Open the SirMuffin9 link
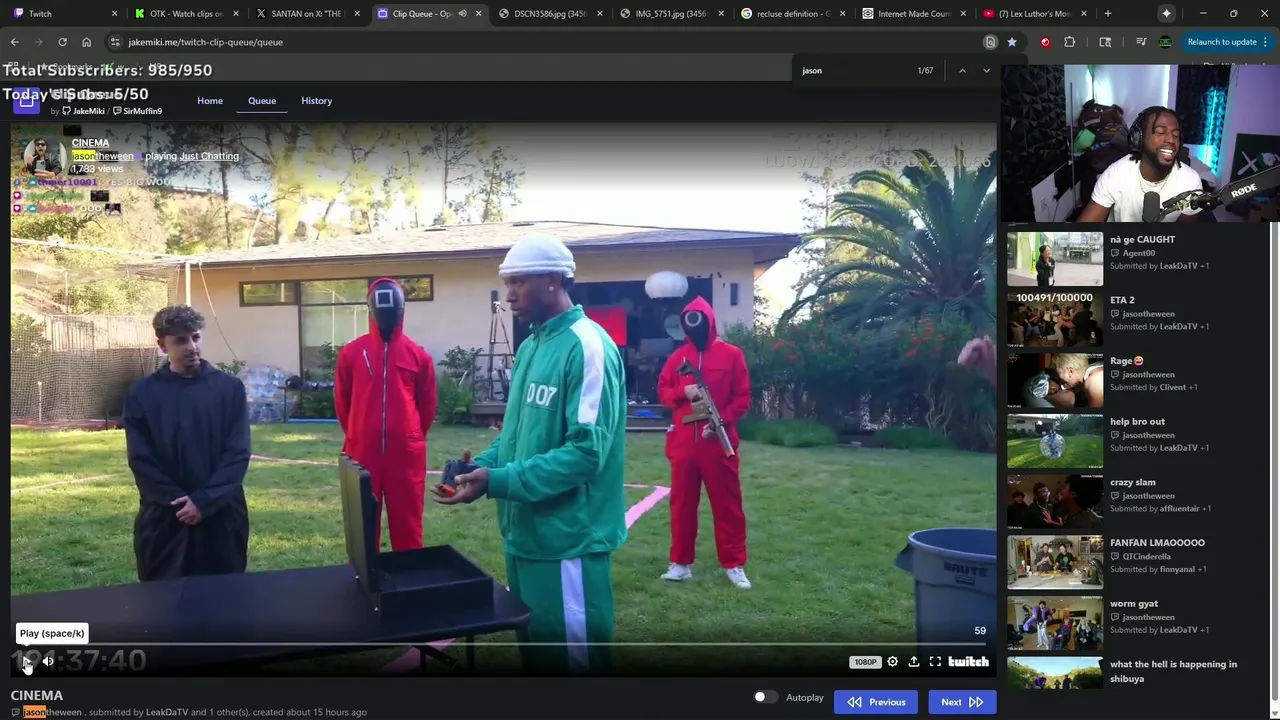The image size is (1280, 720). tap(138, 111)
